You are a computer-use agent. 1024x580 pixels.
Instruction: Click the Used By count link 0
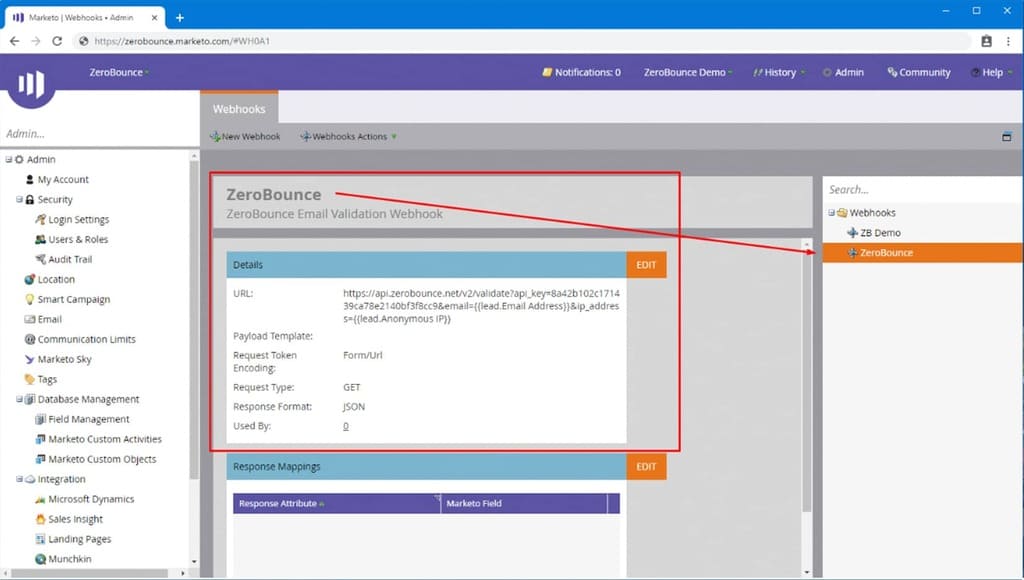(345, 426)
